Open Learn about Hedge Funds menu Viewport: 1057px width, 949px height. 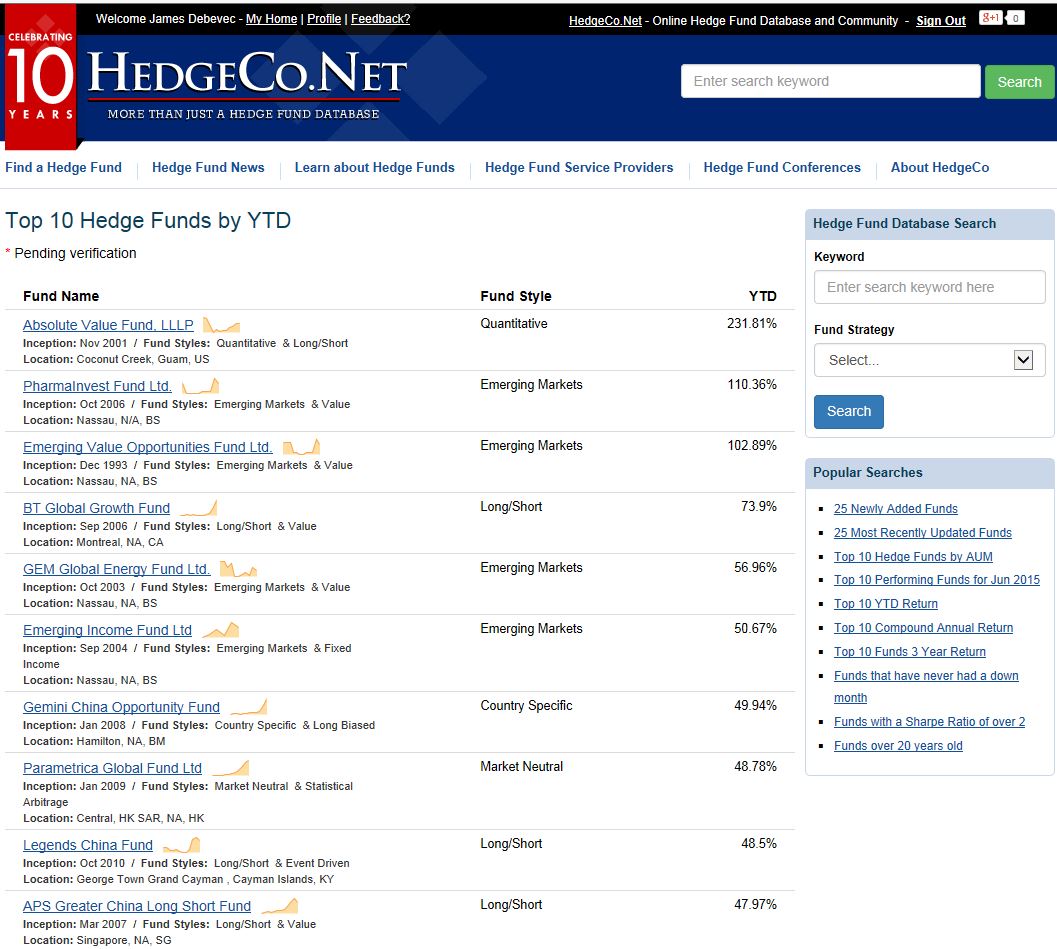point(374,167)
